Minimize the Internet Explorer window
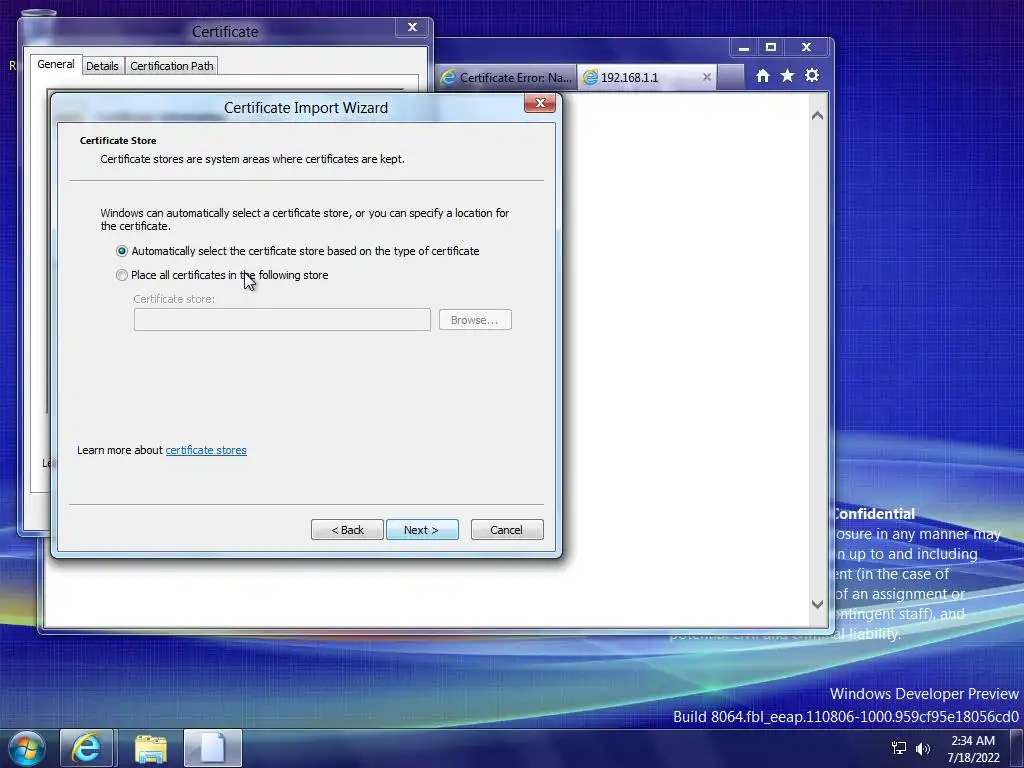This screenshot has height=768, width=1024. coord(743,48)
